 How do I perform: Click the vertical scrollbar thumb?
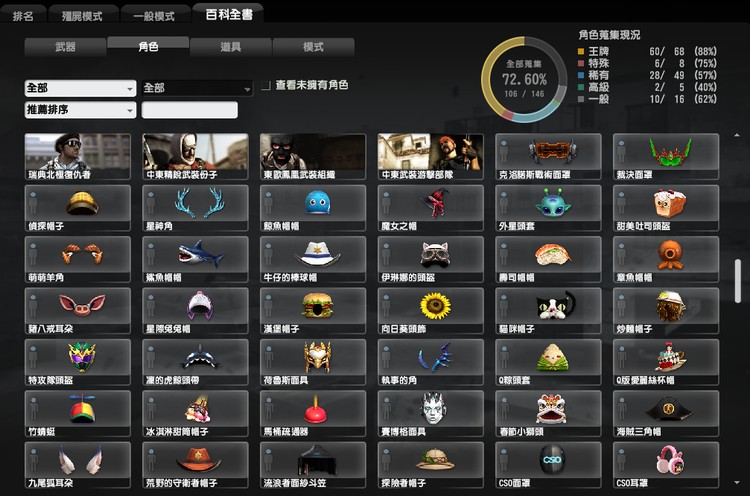pos(738,281)
